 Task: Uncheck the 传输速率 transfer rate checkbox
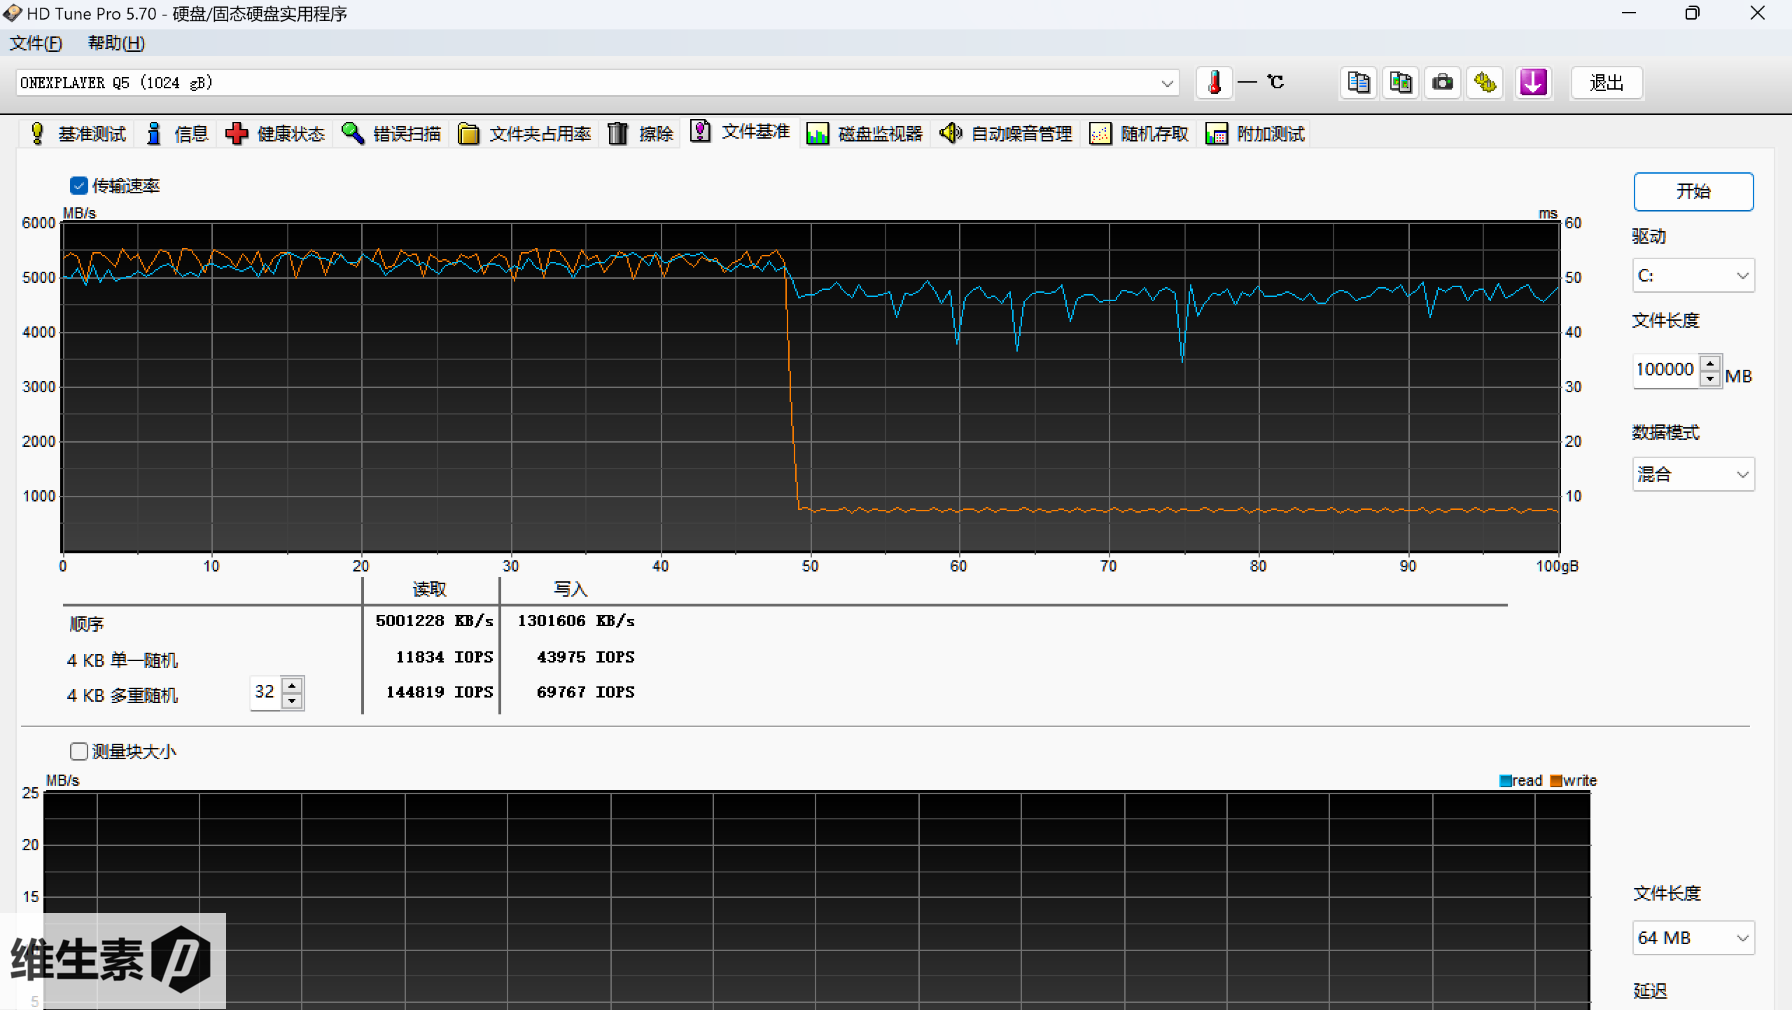click(x=79, y=186)
